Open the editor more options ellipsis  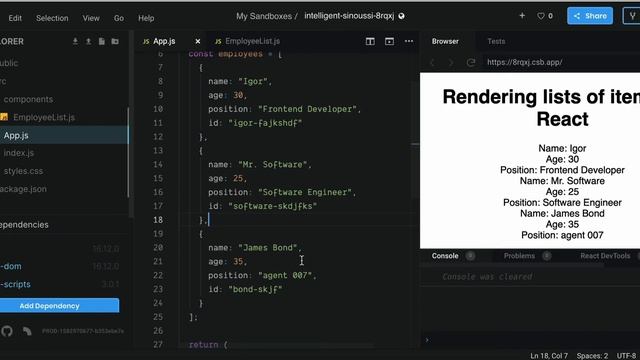coord(409,41)
